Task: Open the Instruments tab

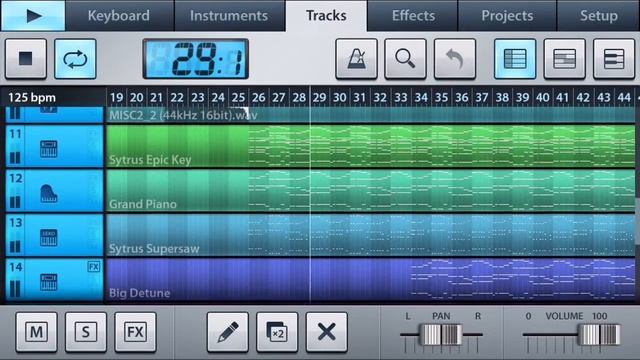Action: coord(229,16)
